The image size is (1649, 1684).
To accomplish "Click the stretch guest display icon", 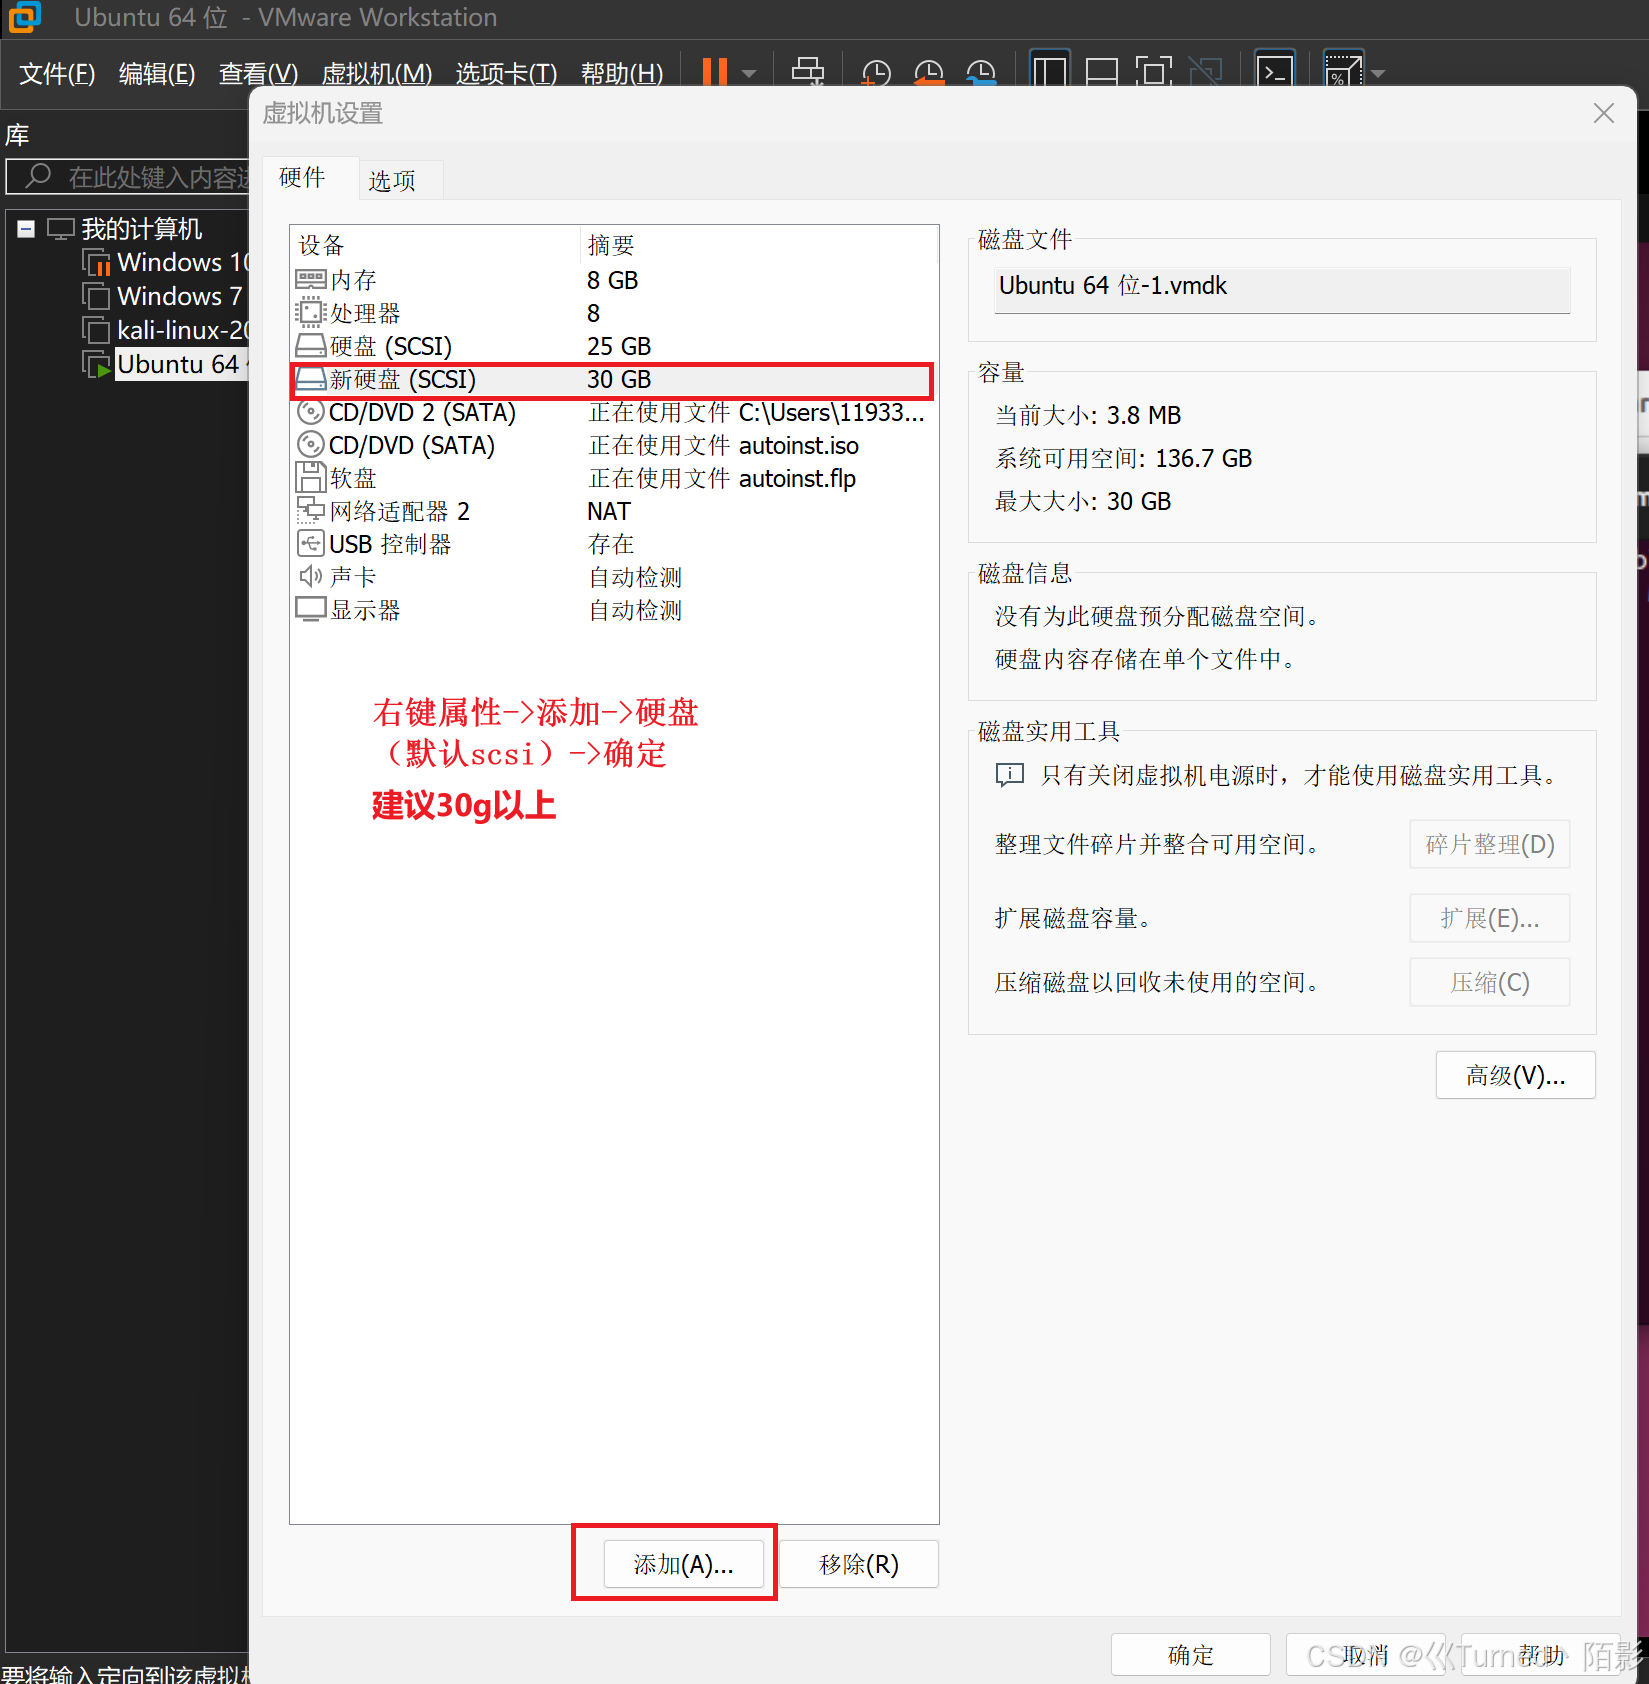I will pyautogui.click(x=1342, y=71).
